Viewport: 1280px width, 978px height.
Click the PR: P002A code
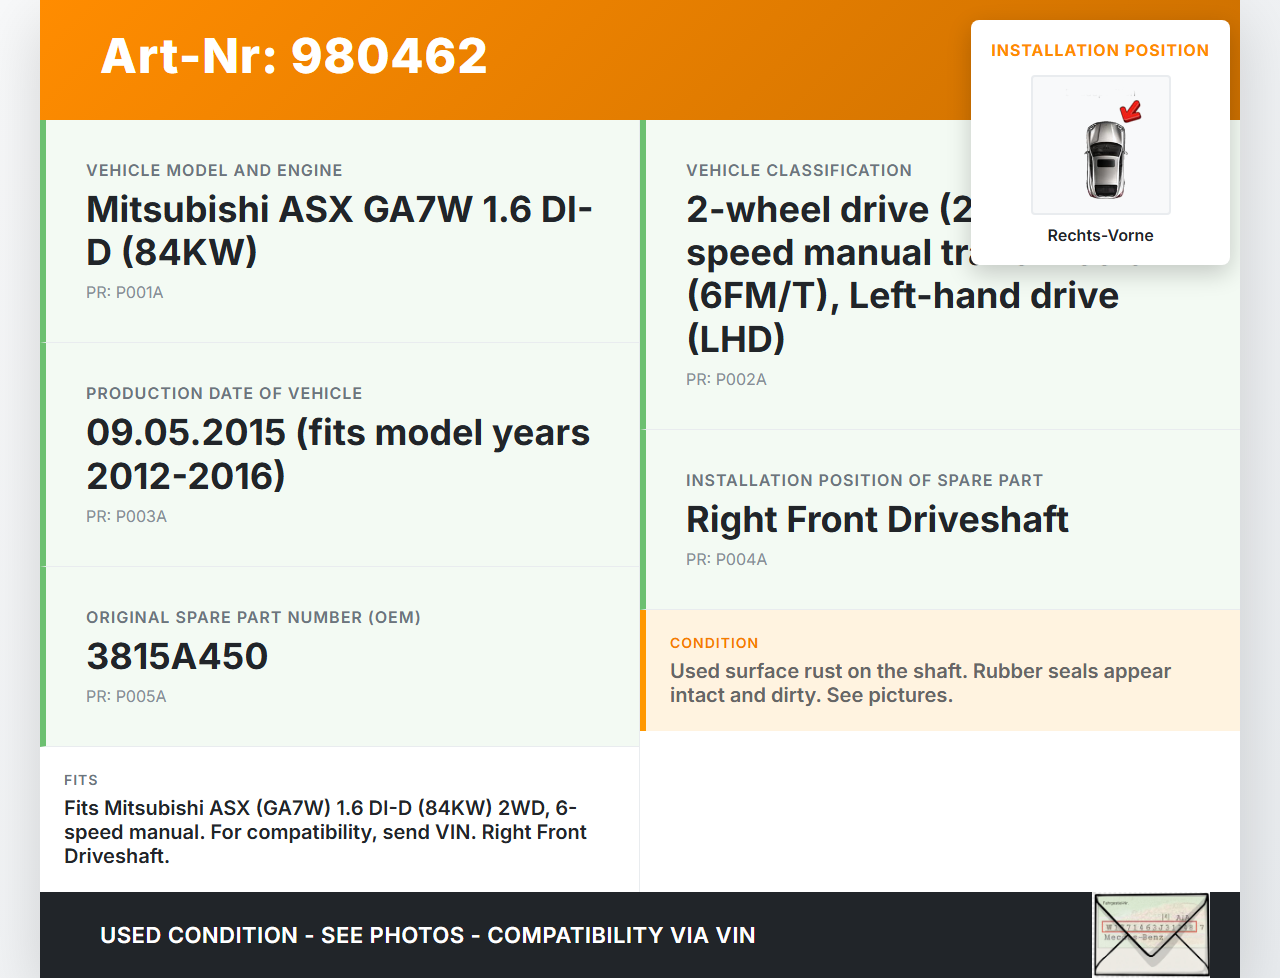(x=726, y=380)
